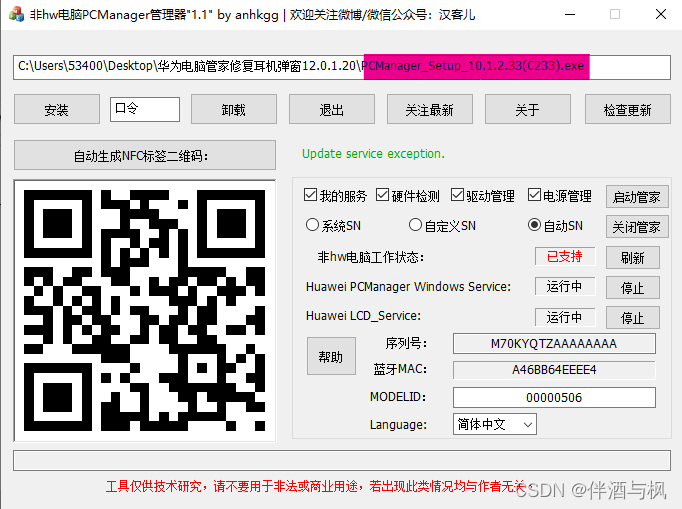Click the generated NFC QR code image
This screenshot has width=682, height=509.
[145, 311]
